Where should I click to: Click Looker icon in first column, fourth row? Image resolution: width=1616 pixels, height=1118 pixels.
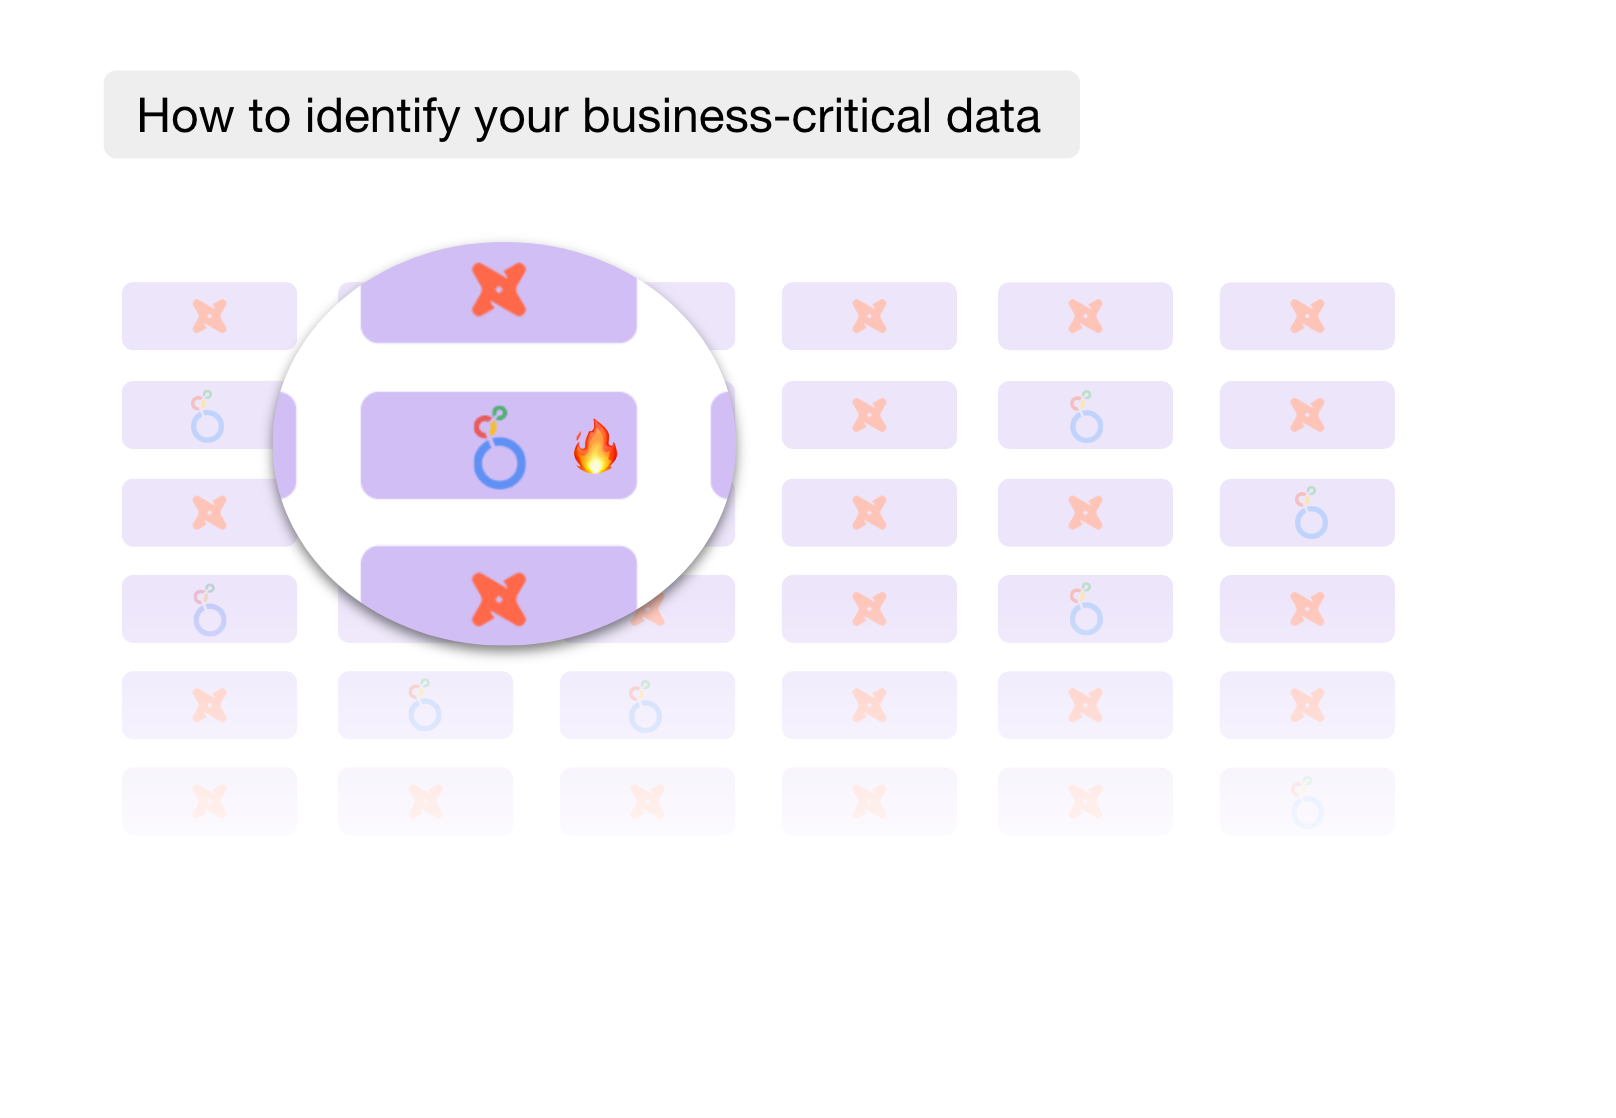click(209, 610)
